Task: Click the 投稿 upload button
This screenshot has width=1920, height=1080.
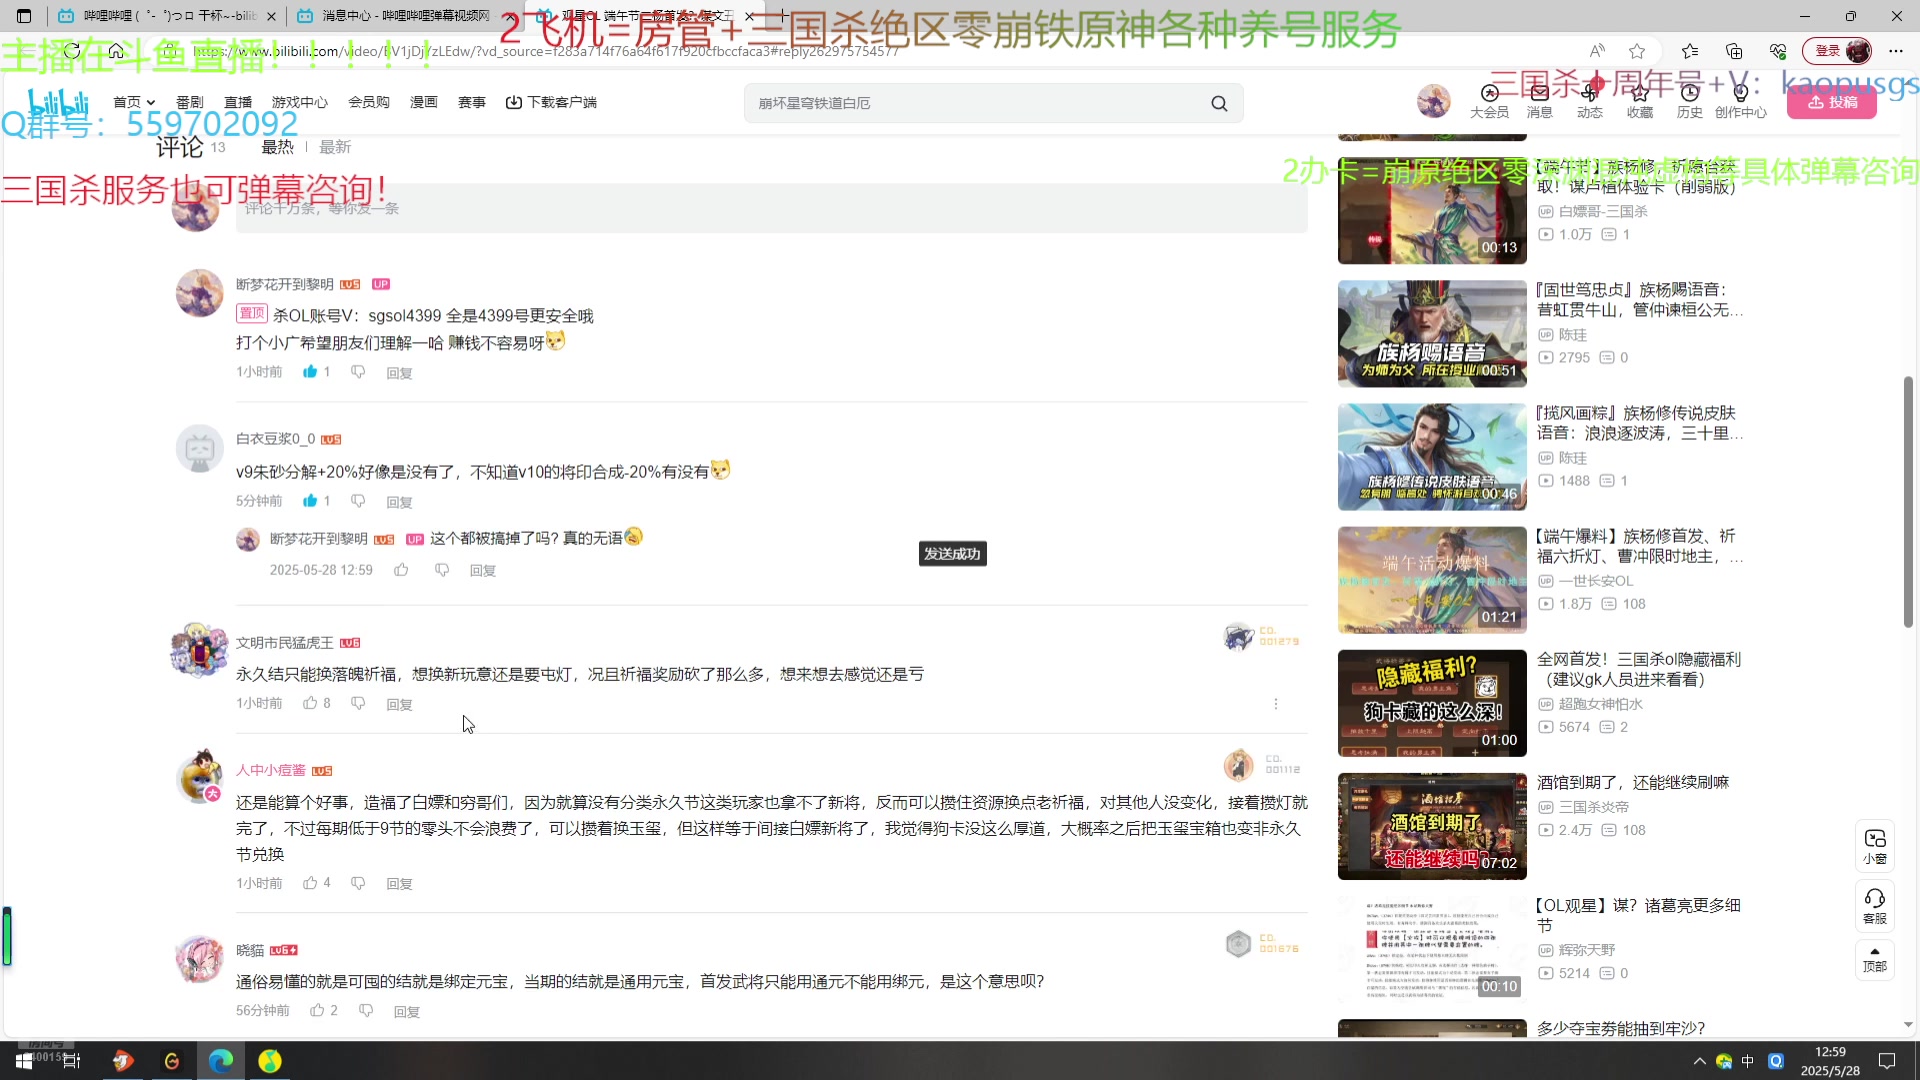Action: tap(1832, 102)
